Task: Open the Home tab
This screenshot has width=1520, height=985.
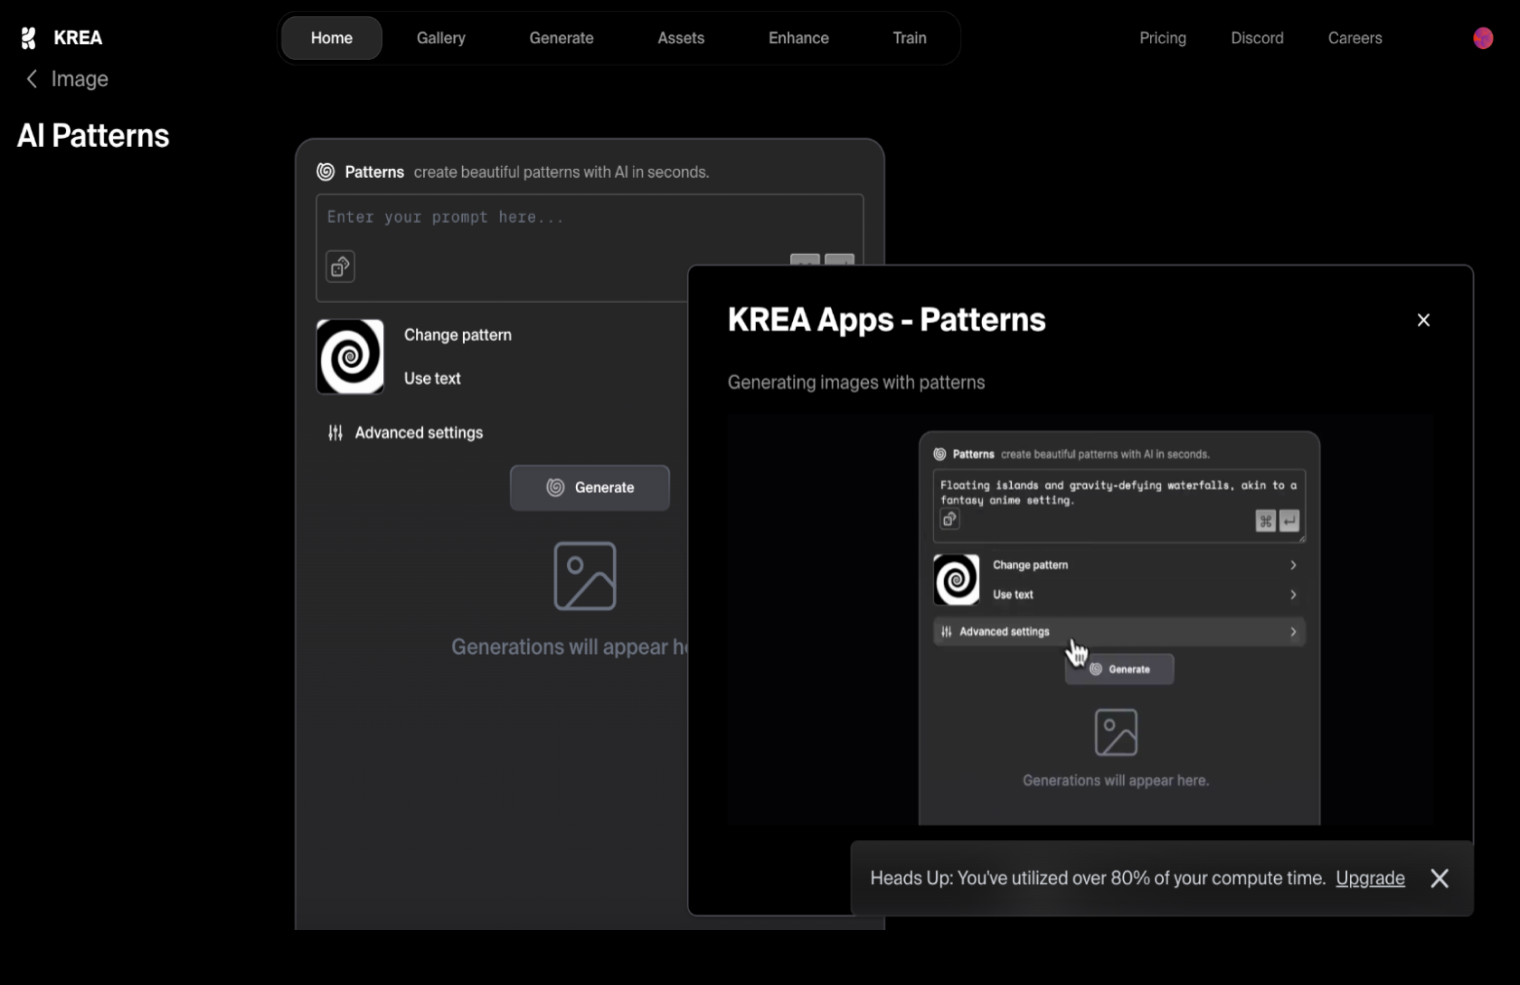Action: (x=331, y=38)
